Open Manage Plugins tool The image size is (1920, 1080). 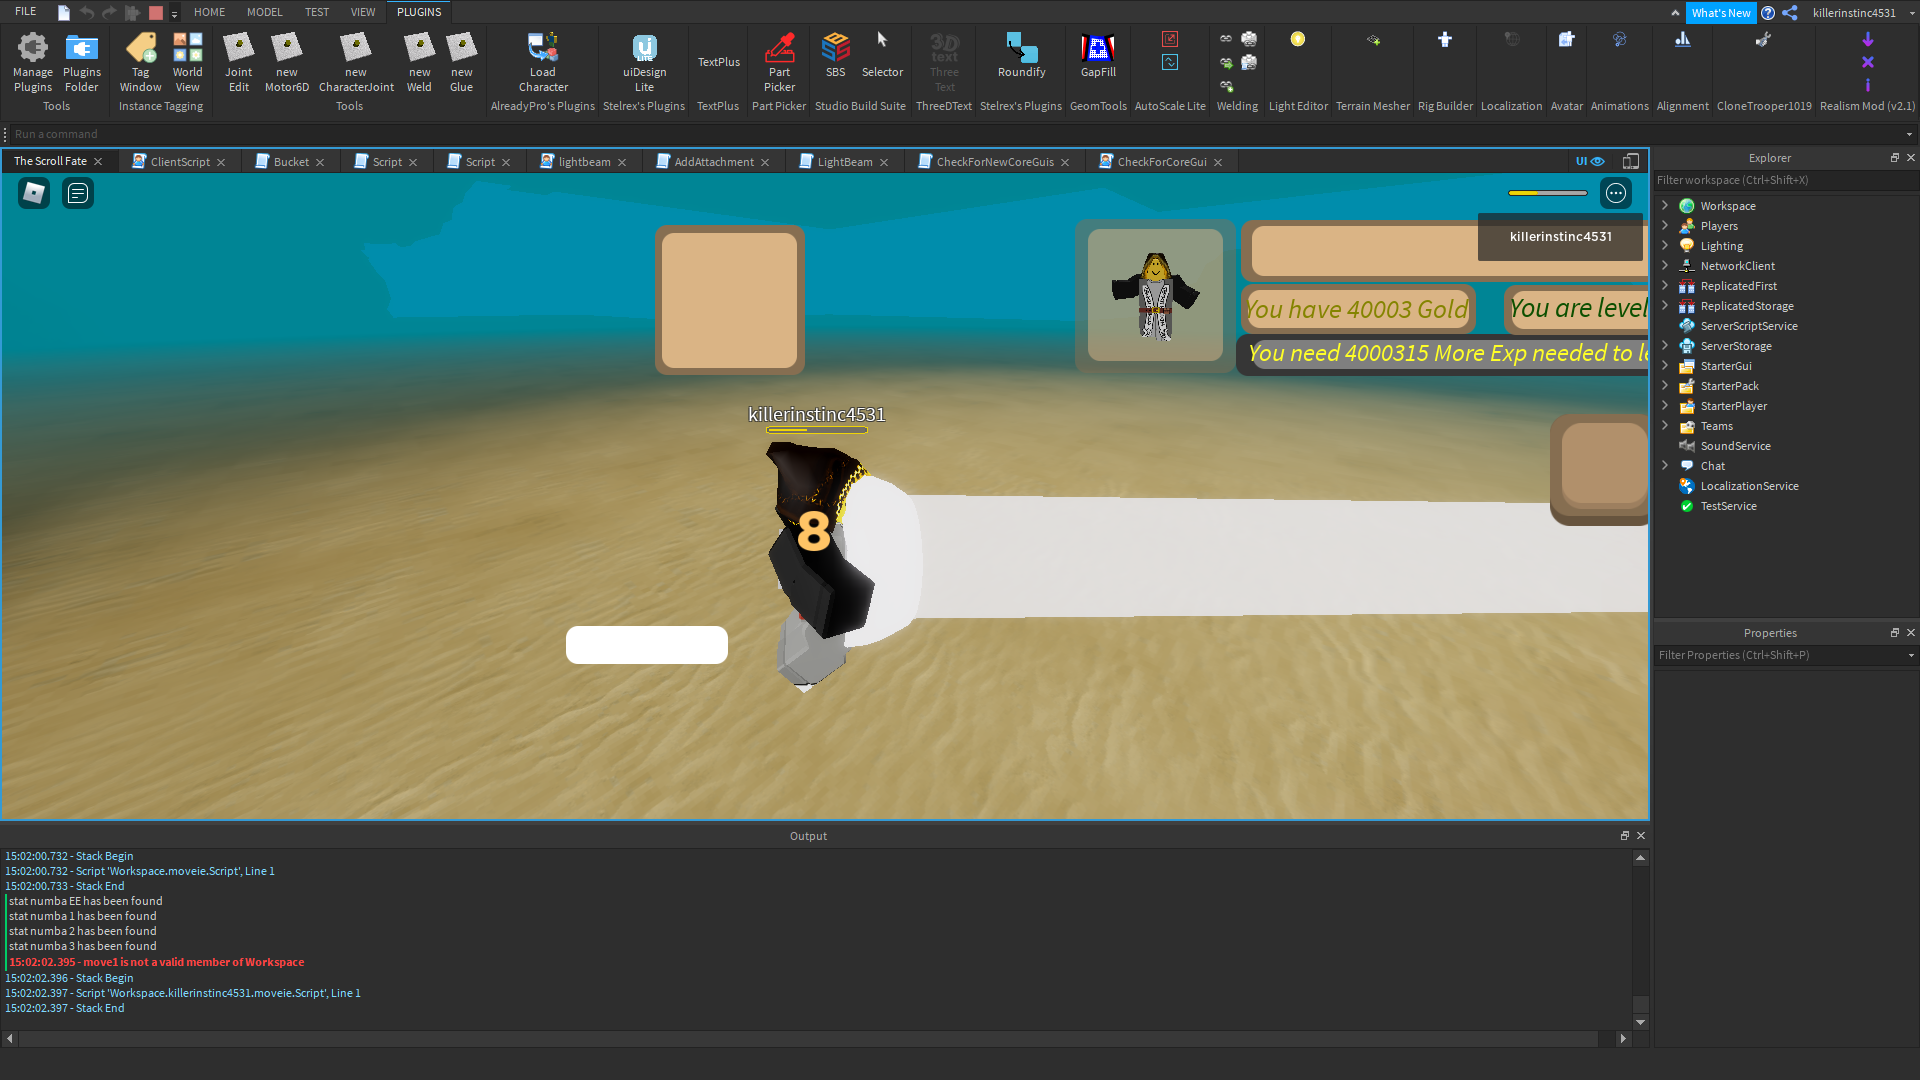[x=33, y=60]
